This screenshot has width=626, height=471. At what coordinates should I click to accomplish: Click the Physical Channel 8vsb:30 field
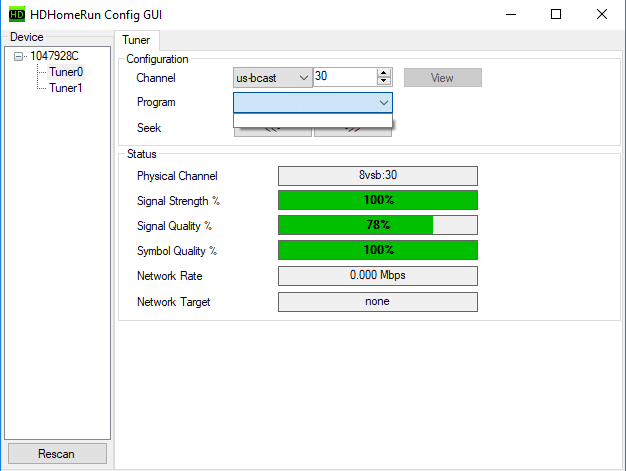coord(378,176)
